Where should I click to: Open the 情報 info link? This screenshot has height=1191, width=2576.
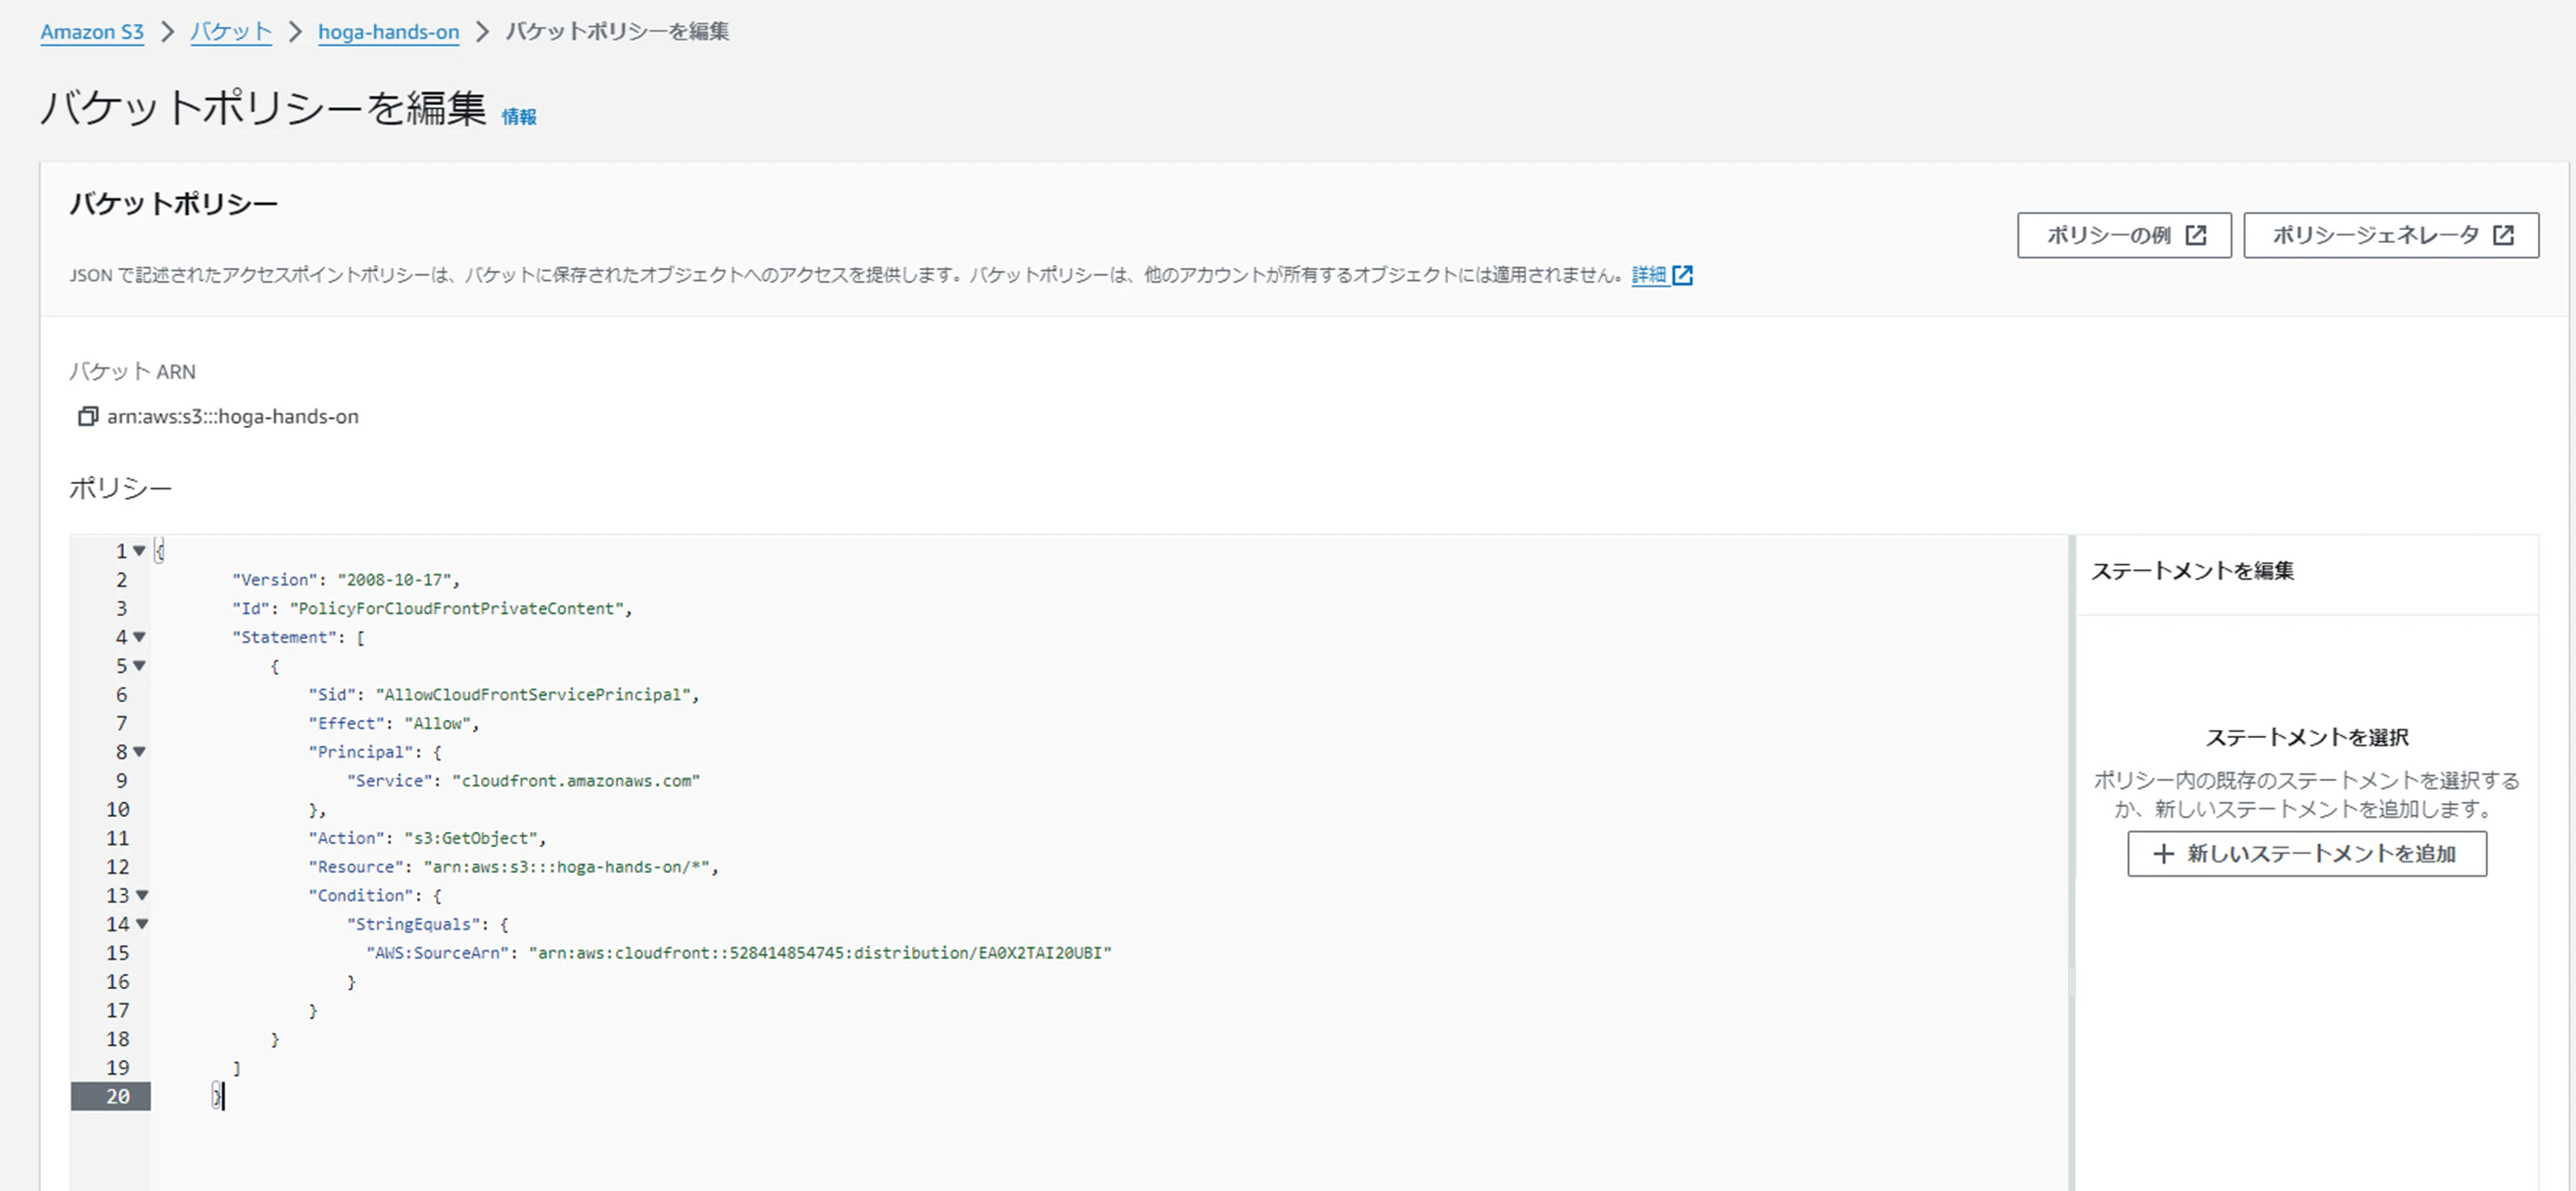pyautogui.click(x=519, y=117)
